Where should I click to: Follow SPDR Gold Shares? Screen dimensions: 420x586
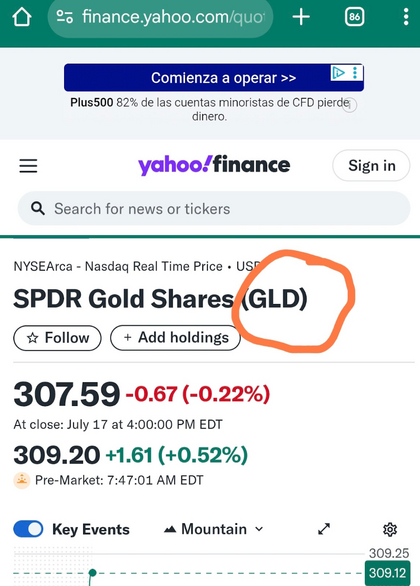tap(58, 338)
